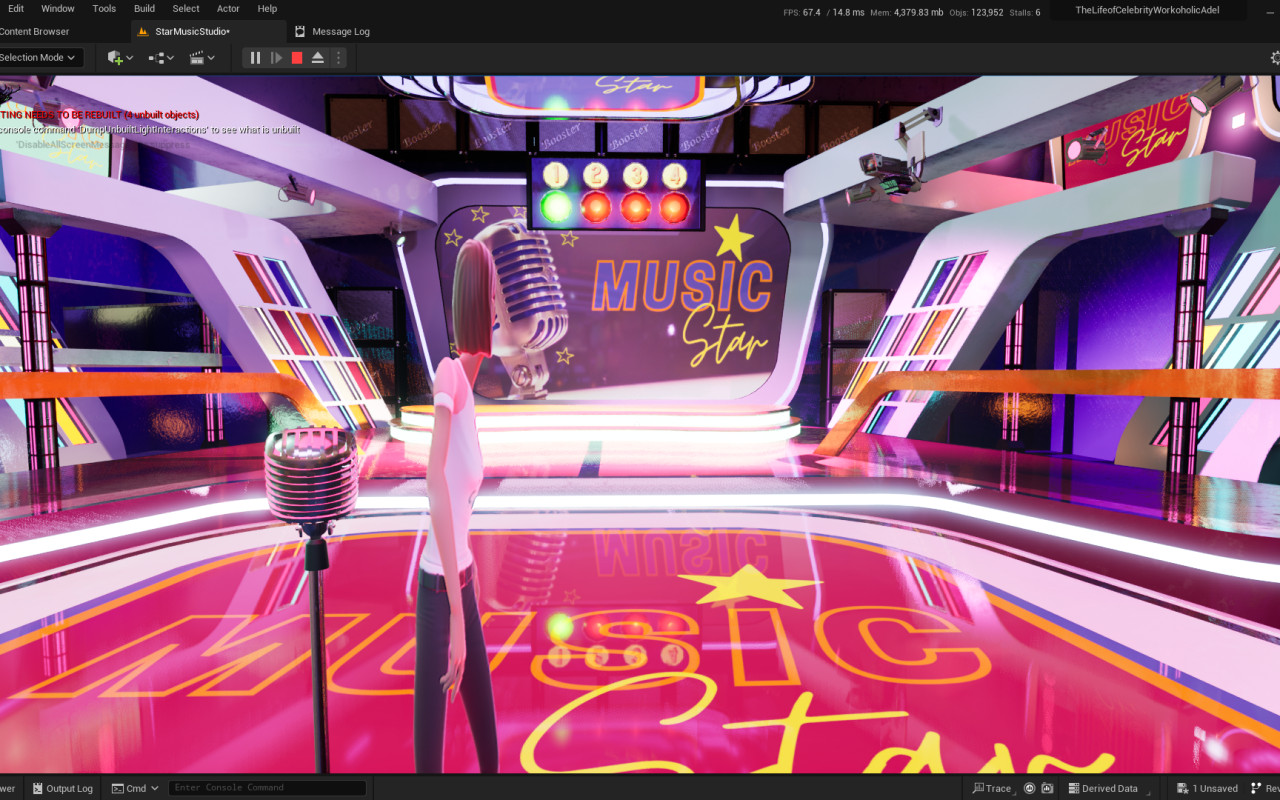The width and height of the screenshot is (1280, 800).
Task: Open the Build menu
Action: click(144, 9)
